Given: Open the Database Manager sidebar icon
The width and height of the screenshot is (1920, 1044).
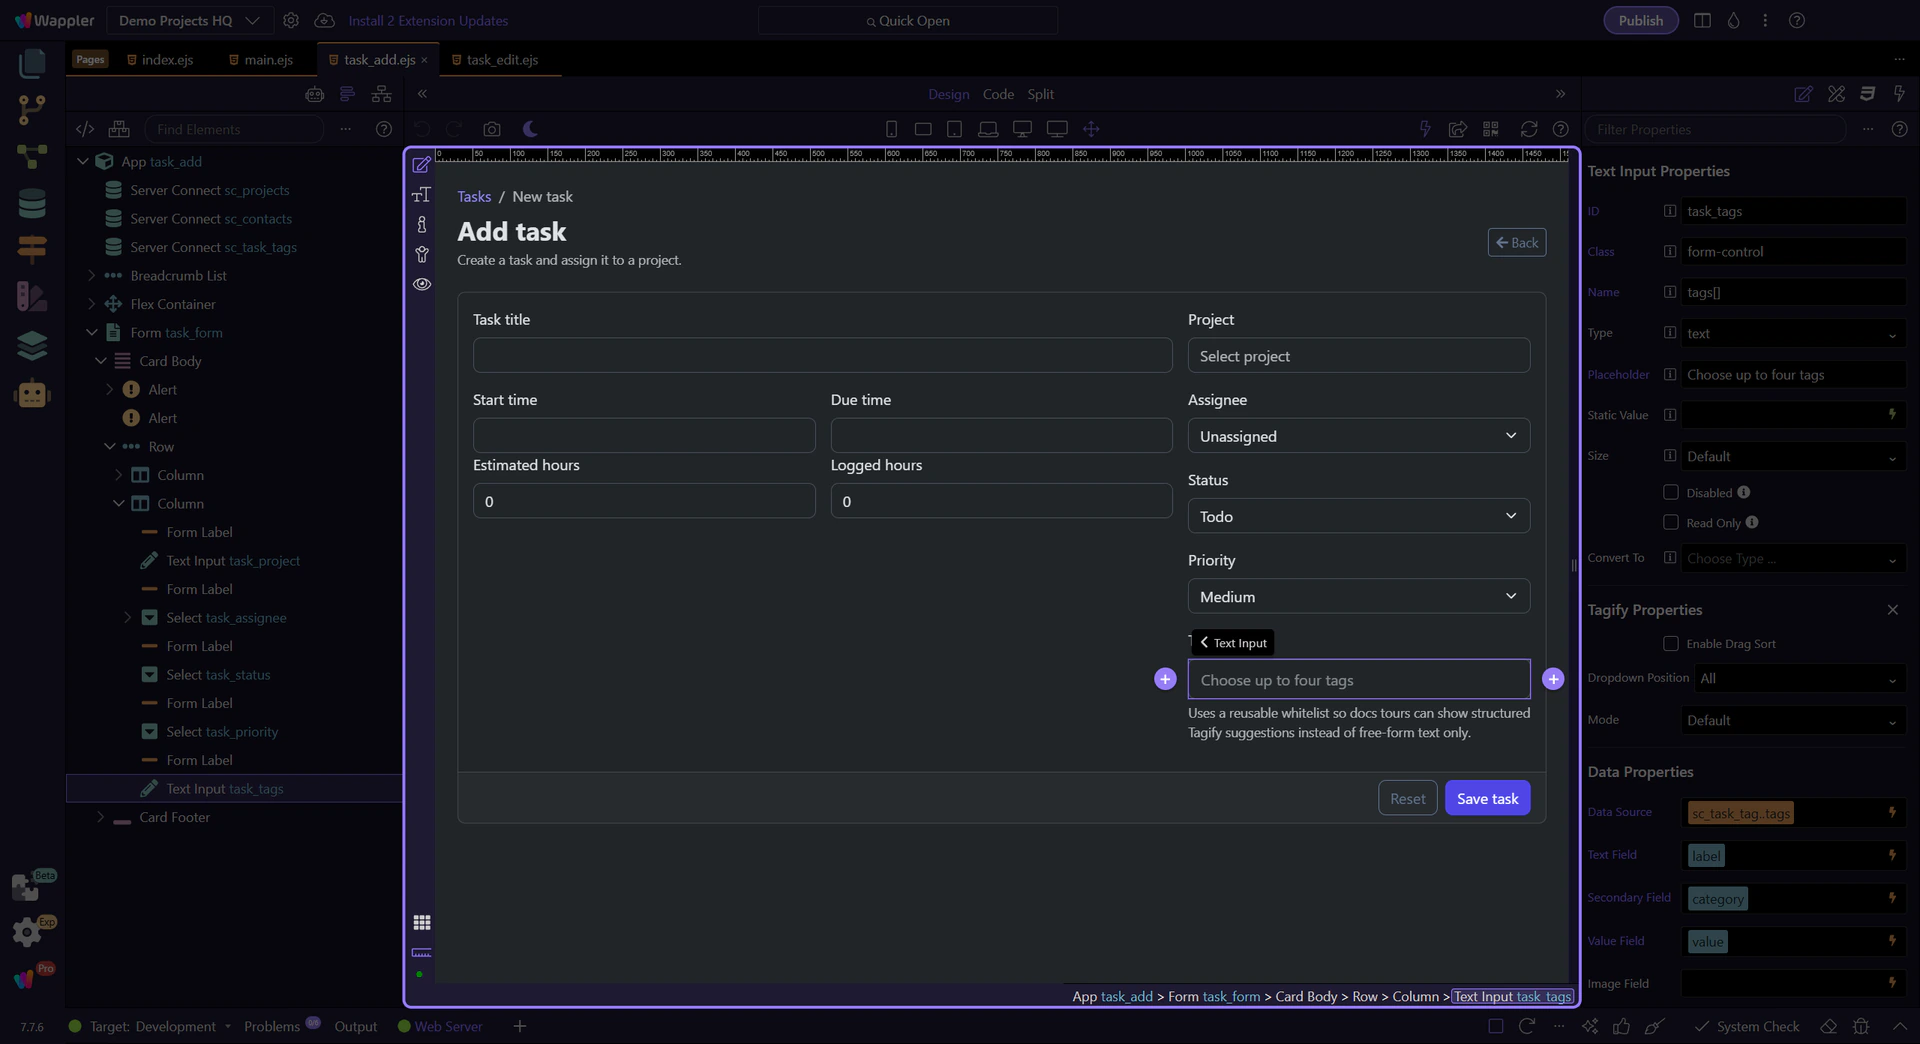Looking at the screenshot, I should pyautogui.click(x=32, y=204).
